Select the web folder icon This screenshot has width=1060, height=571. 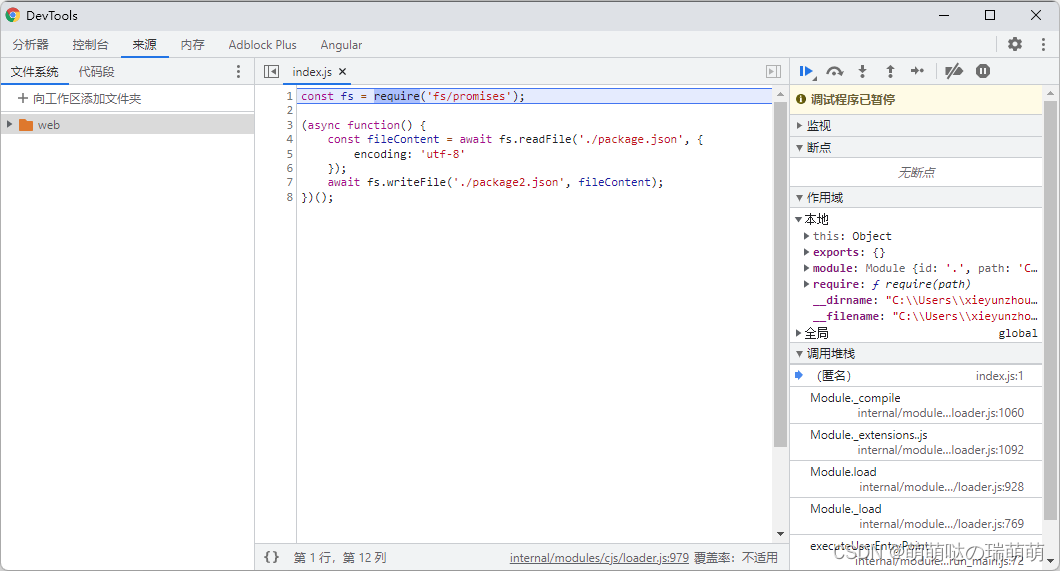pyautogui.click(x=26, y=125)
